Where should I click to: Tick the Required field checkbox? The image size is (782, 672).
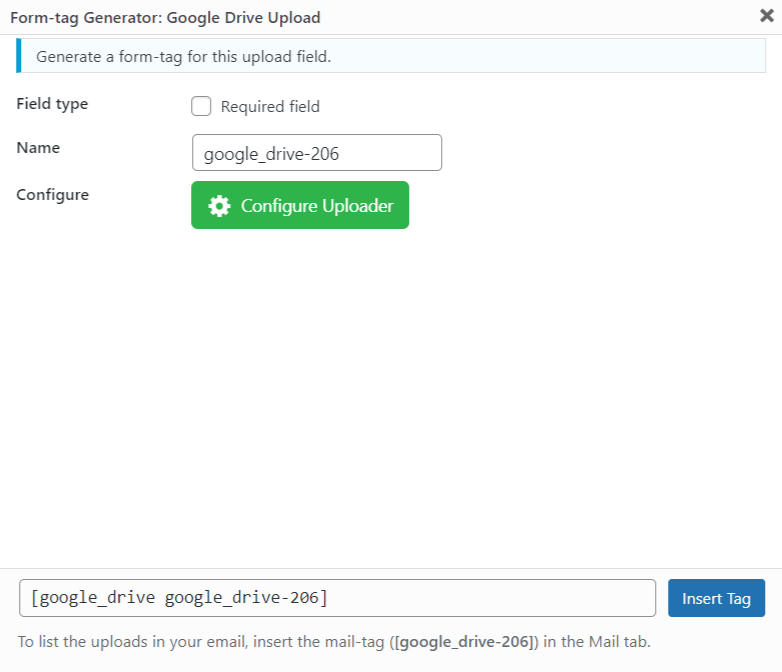pyautogui.click(x=201, y=106)
